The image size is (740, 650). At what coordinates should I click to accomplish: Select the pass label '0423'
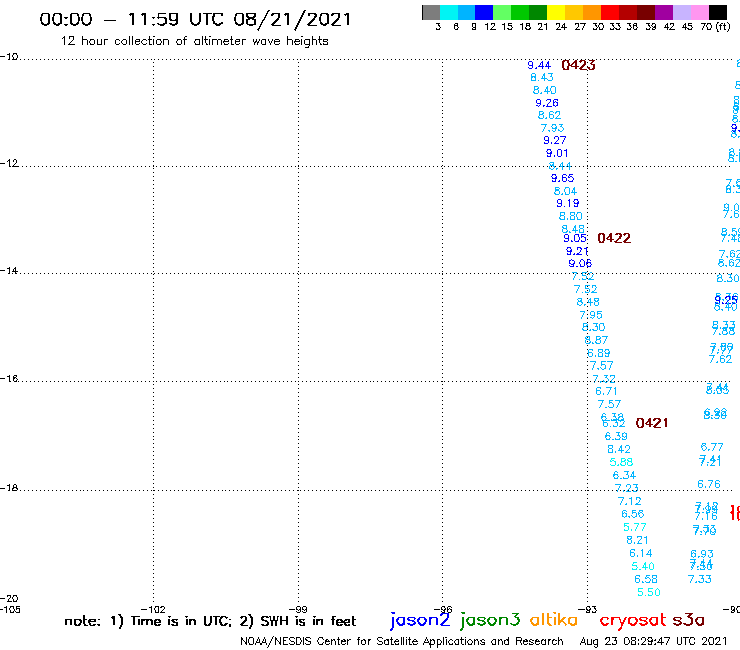click(x=578, y=65)
